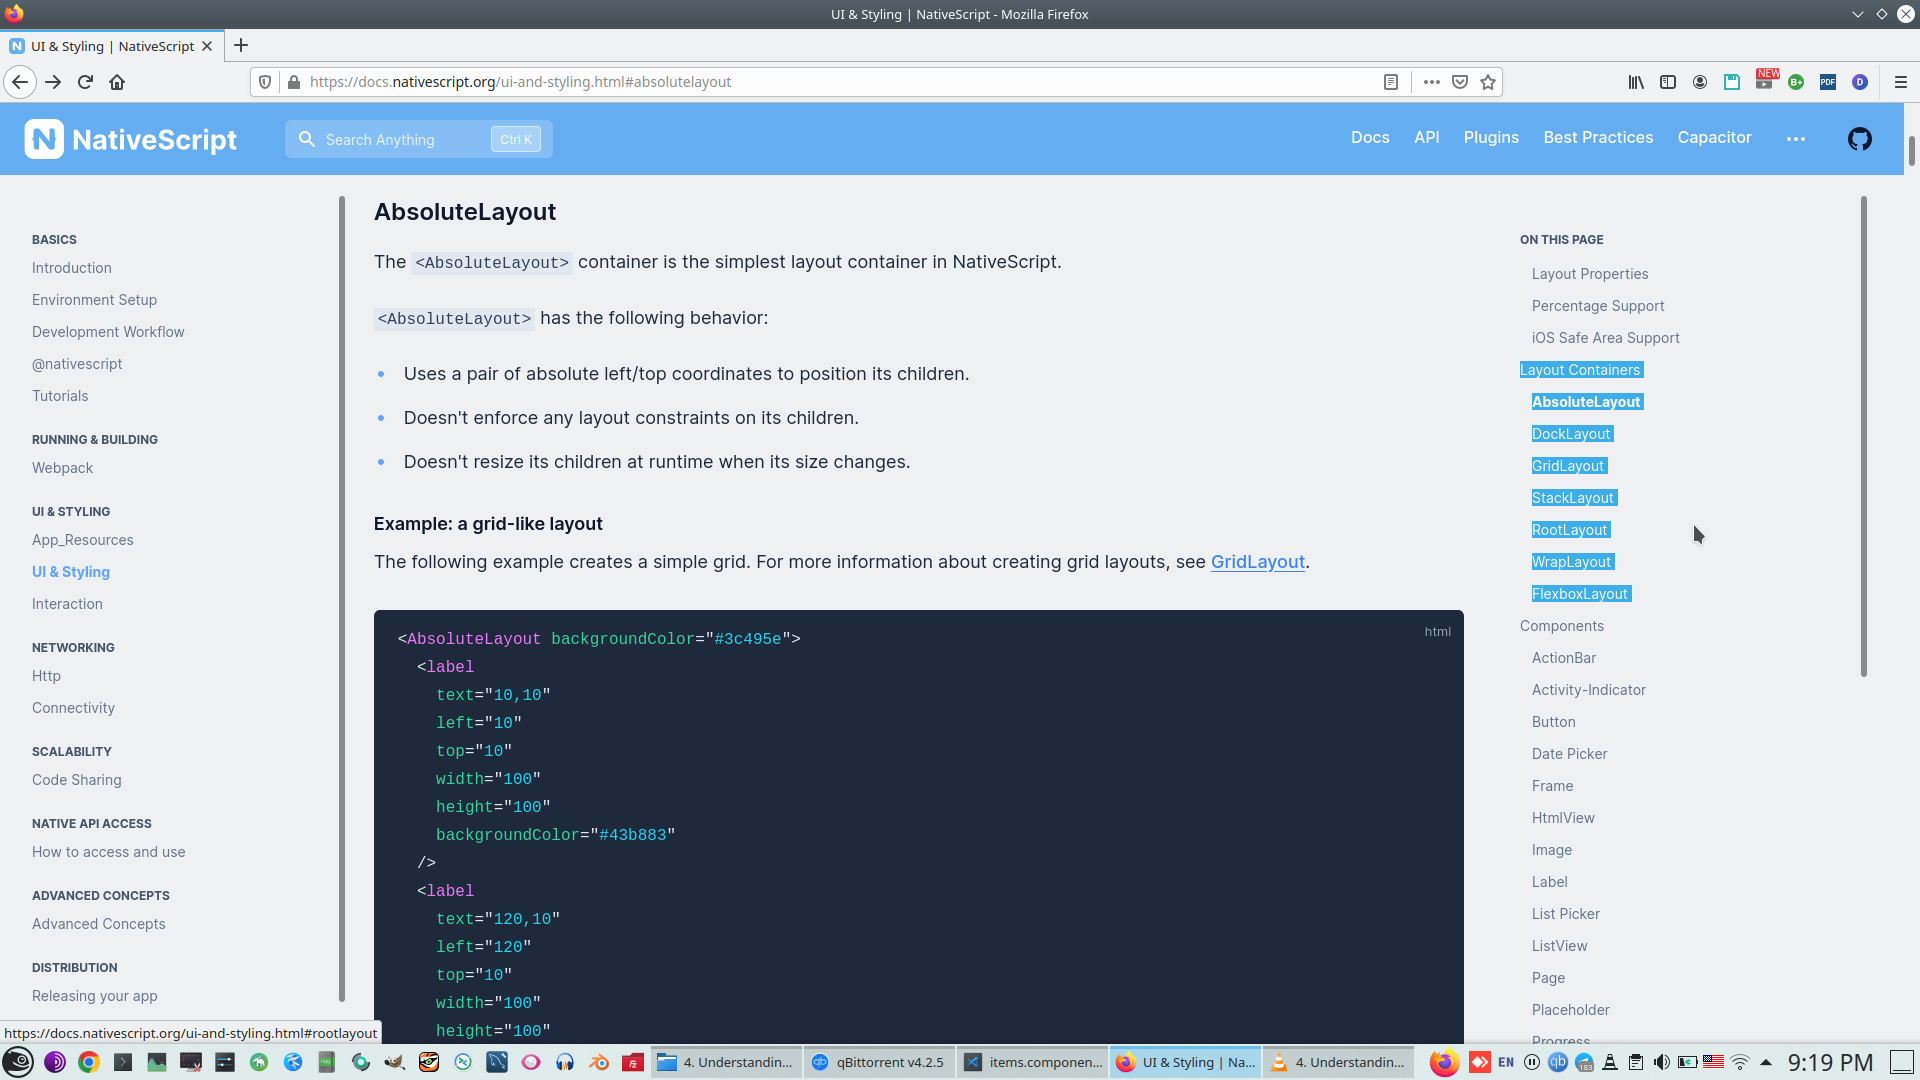Open Google Chrome from the taskbar

(87, 1062)
